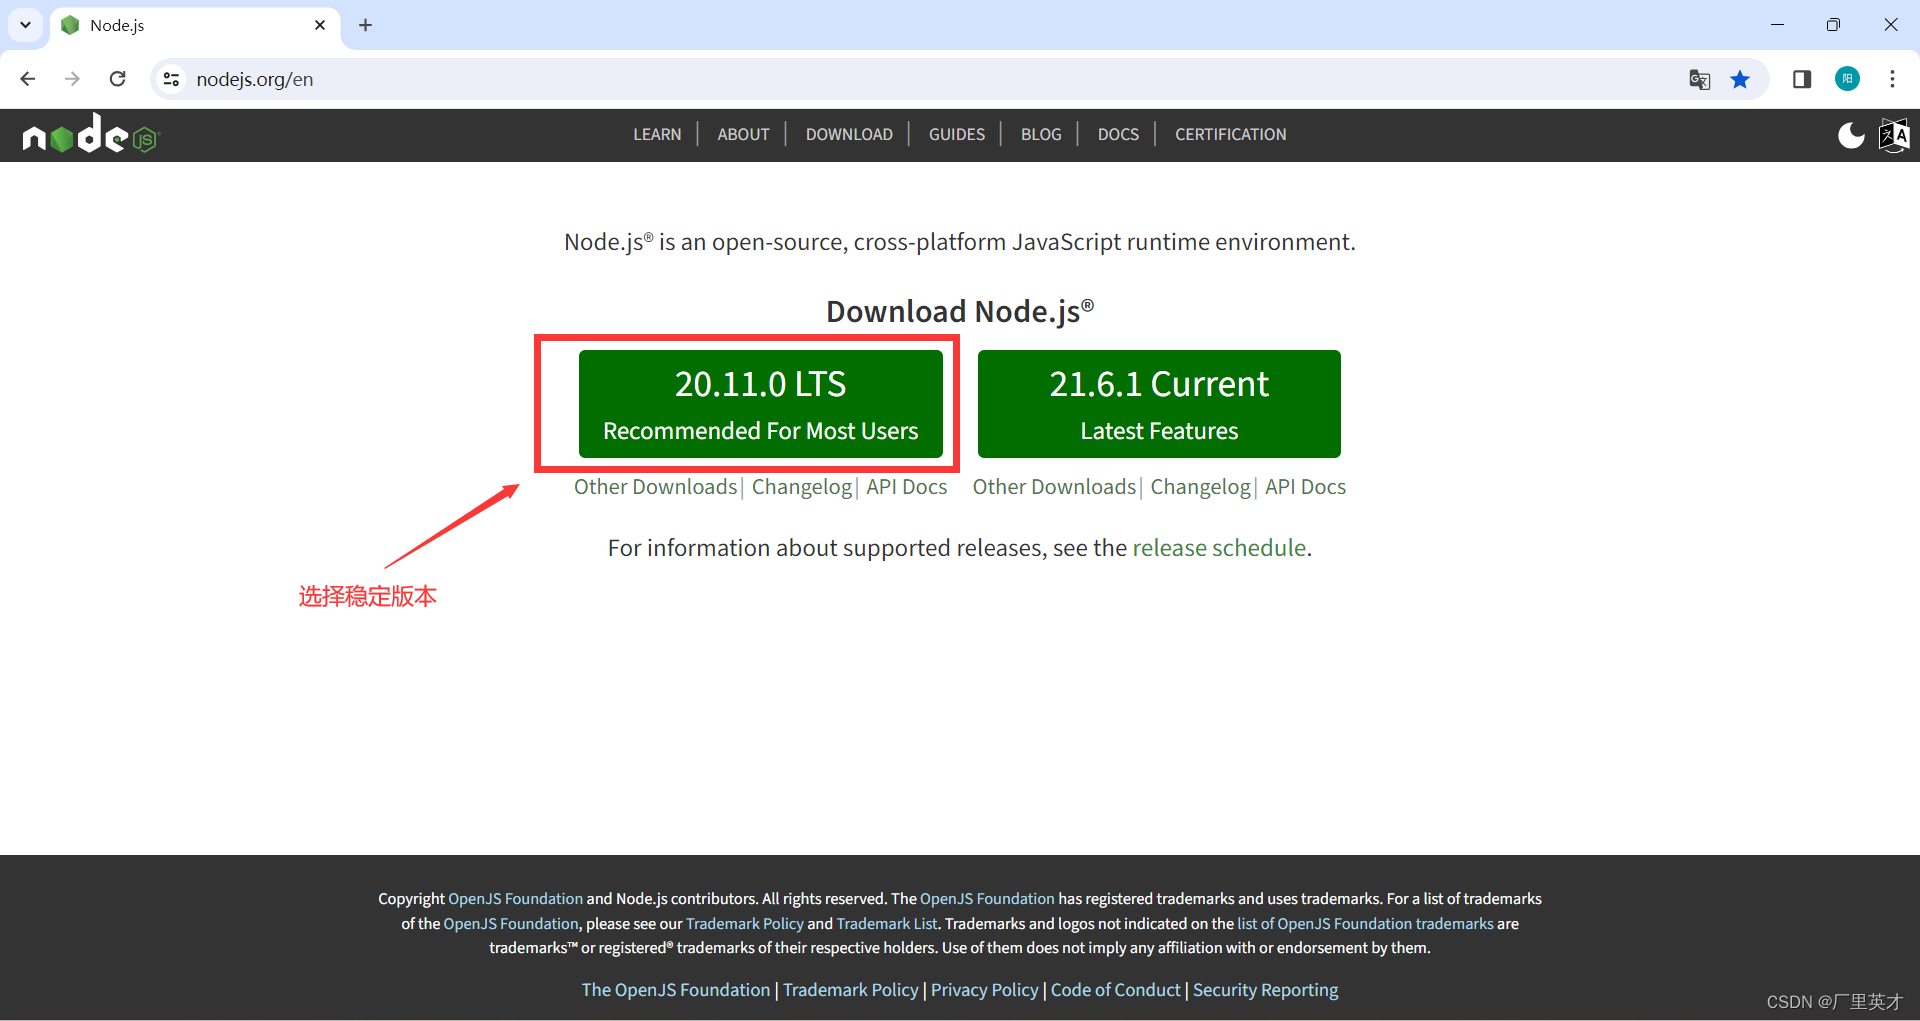Open Changelog under Current
This screenshot has width=1920, height=1021.
click(1201, 487)
